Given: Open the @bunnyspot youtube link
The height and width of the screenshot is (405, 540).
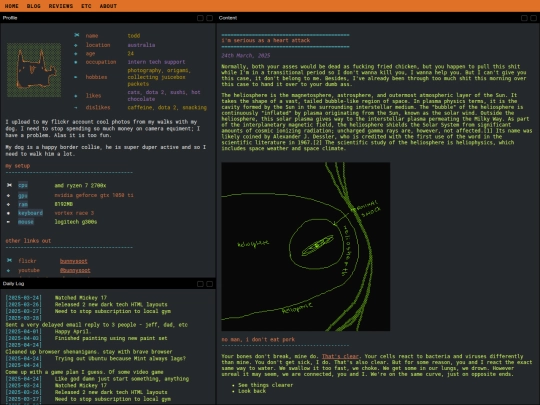Looking at the screenshot, I should [75, 270].
